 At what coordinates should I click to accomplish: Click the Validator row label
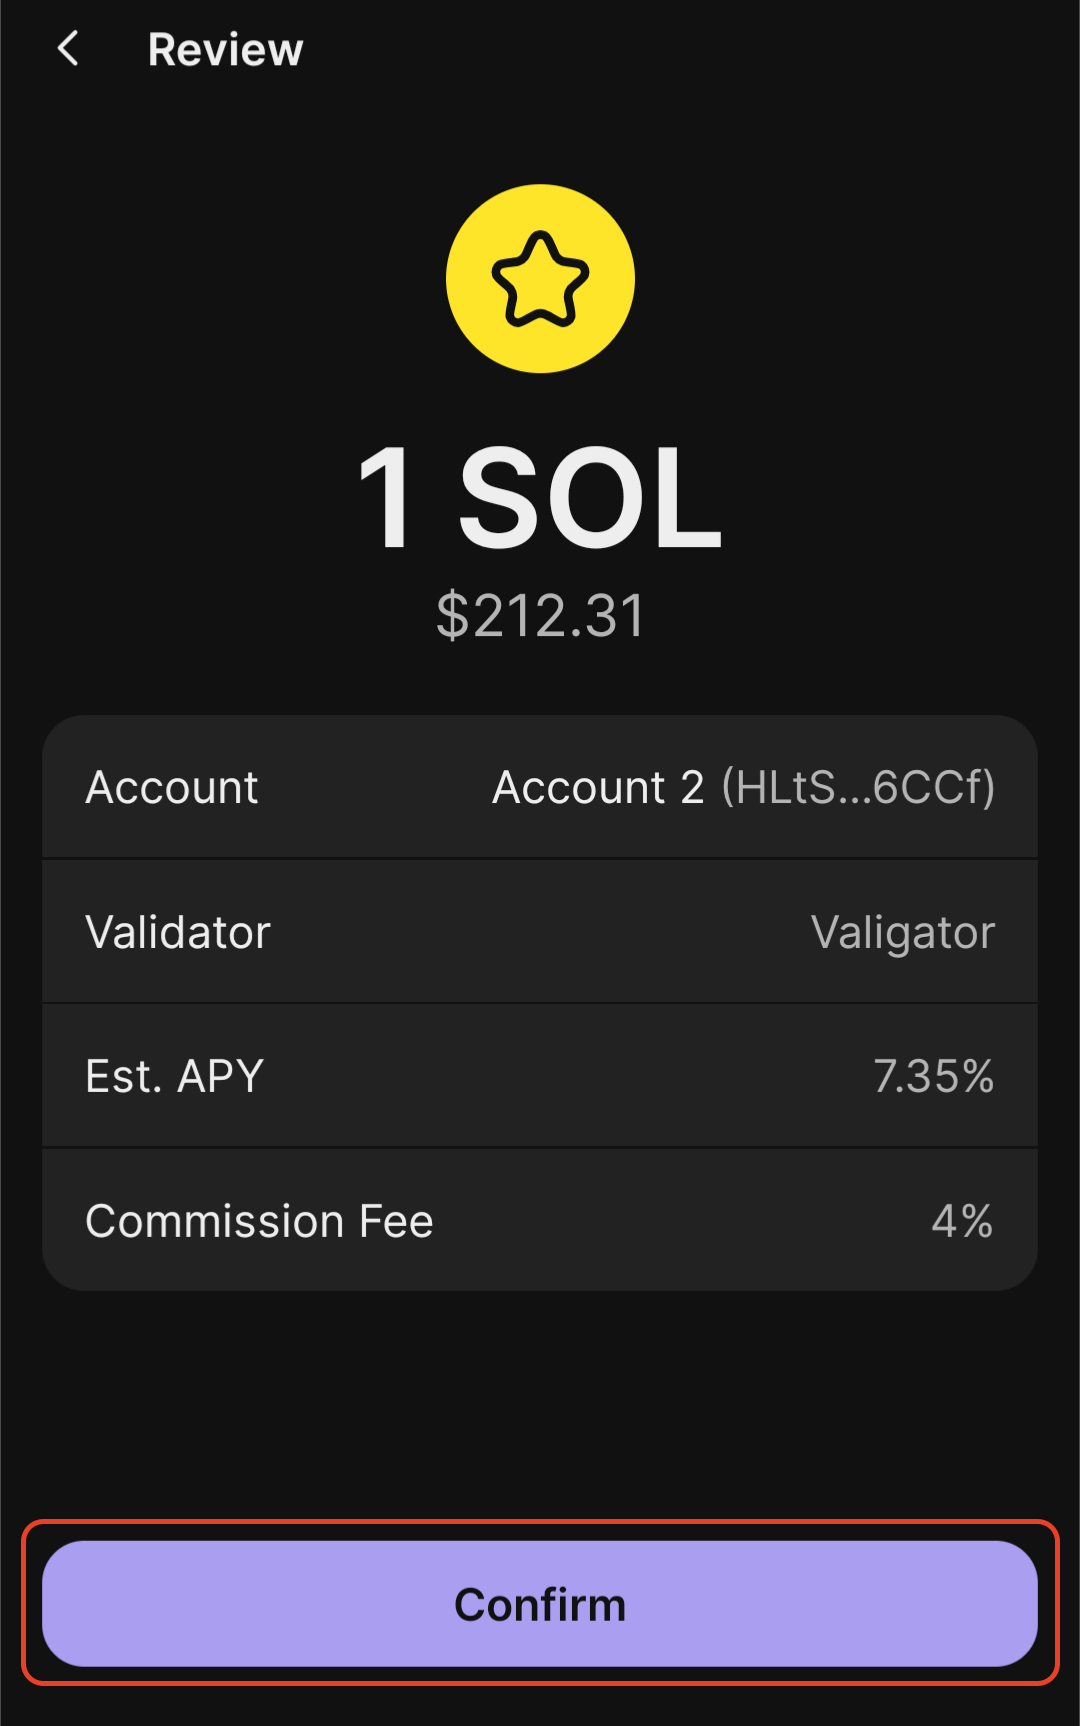(178, 932)
